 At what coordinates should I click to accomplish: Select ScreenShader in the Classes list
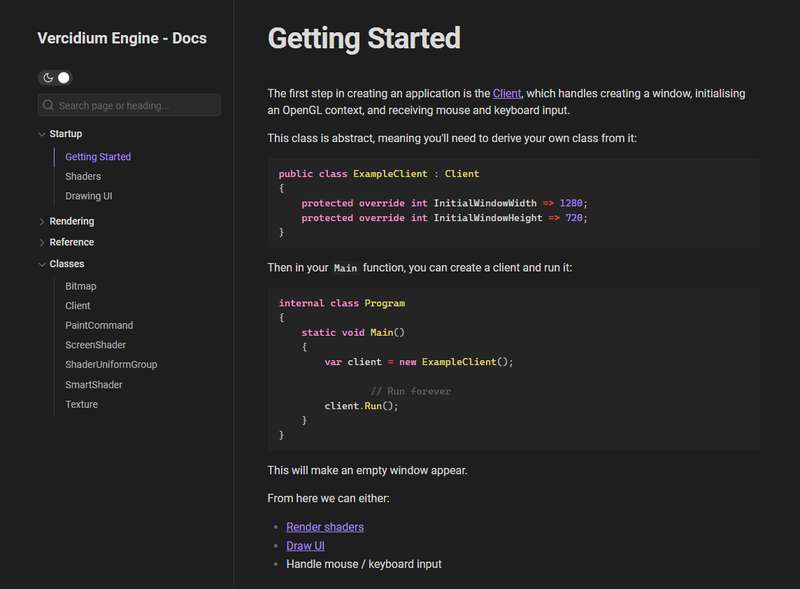point(95,345)
